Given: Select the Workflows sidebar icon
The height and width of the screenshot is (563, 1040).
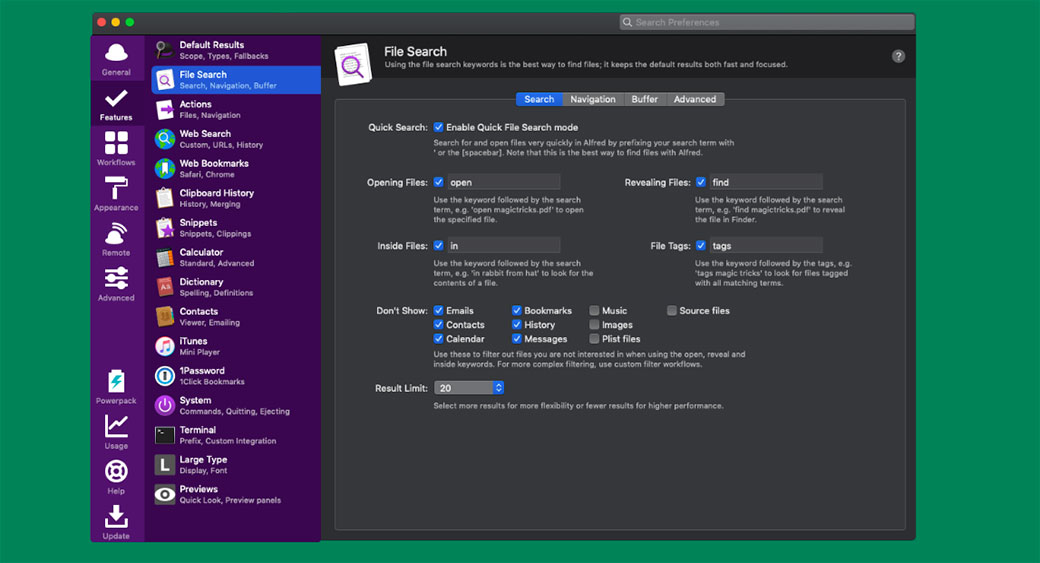Looking at the screenshot, I should click(116, 147).
